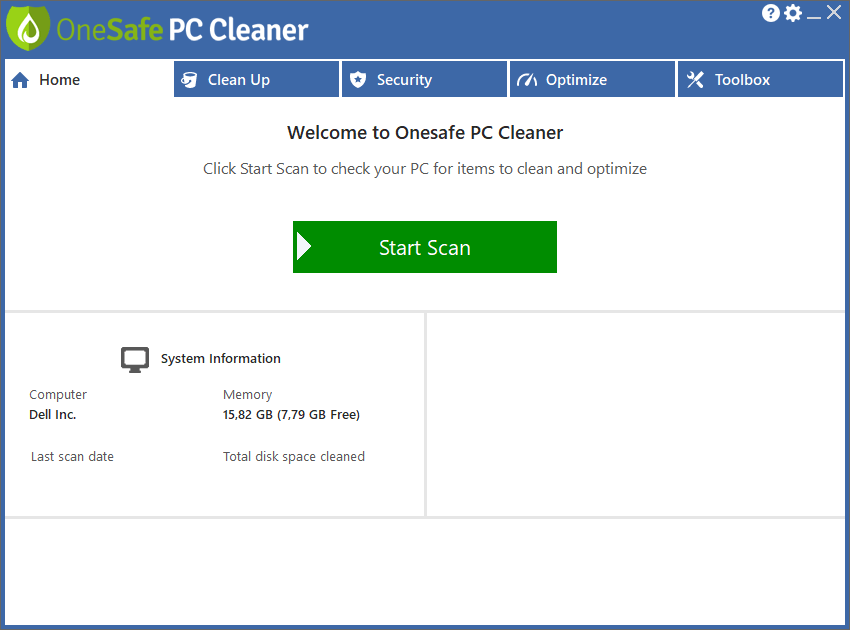Open the Toolbox tab
Screen dimensions: 850x630
coord(761,79)
